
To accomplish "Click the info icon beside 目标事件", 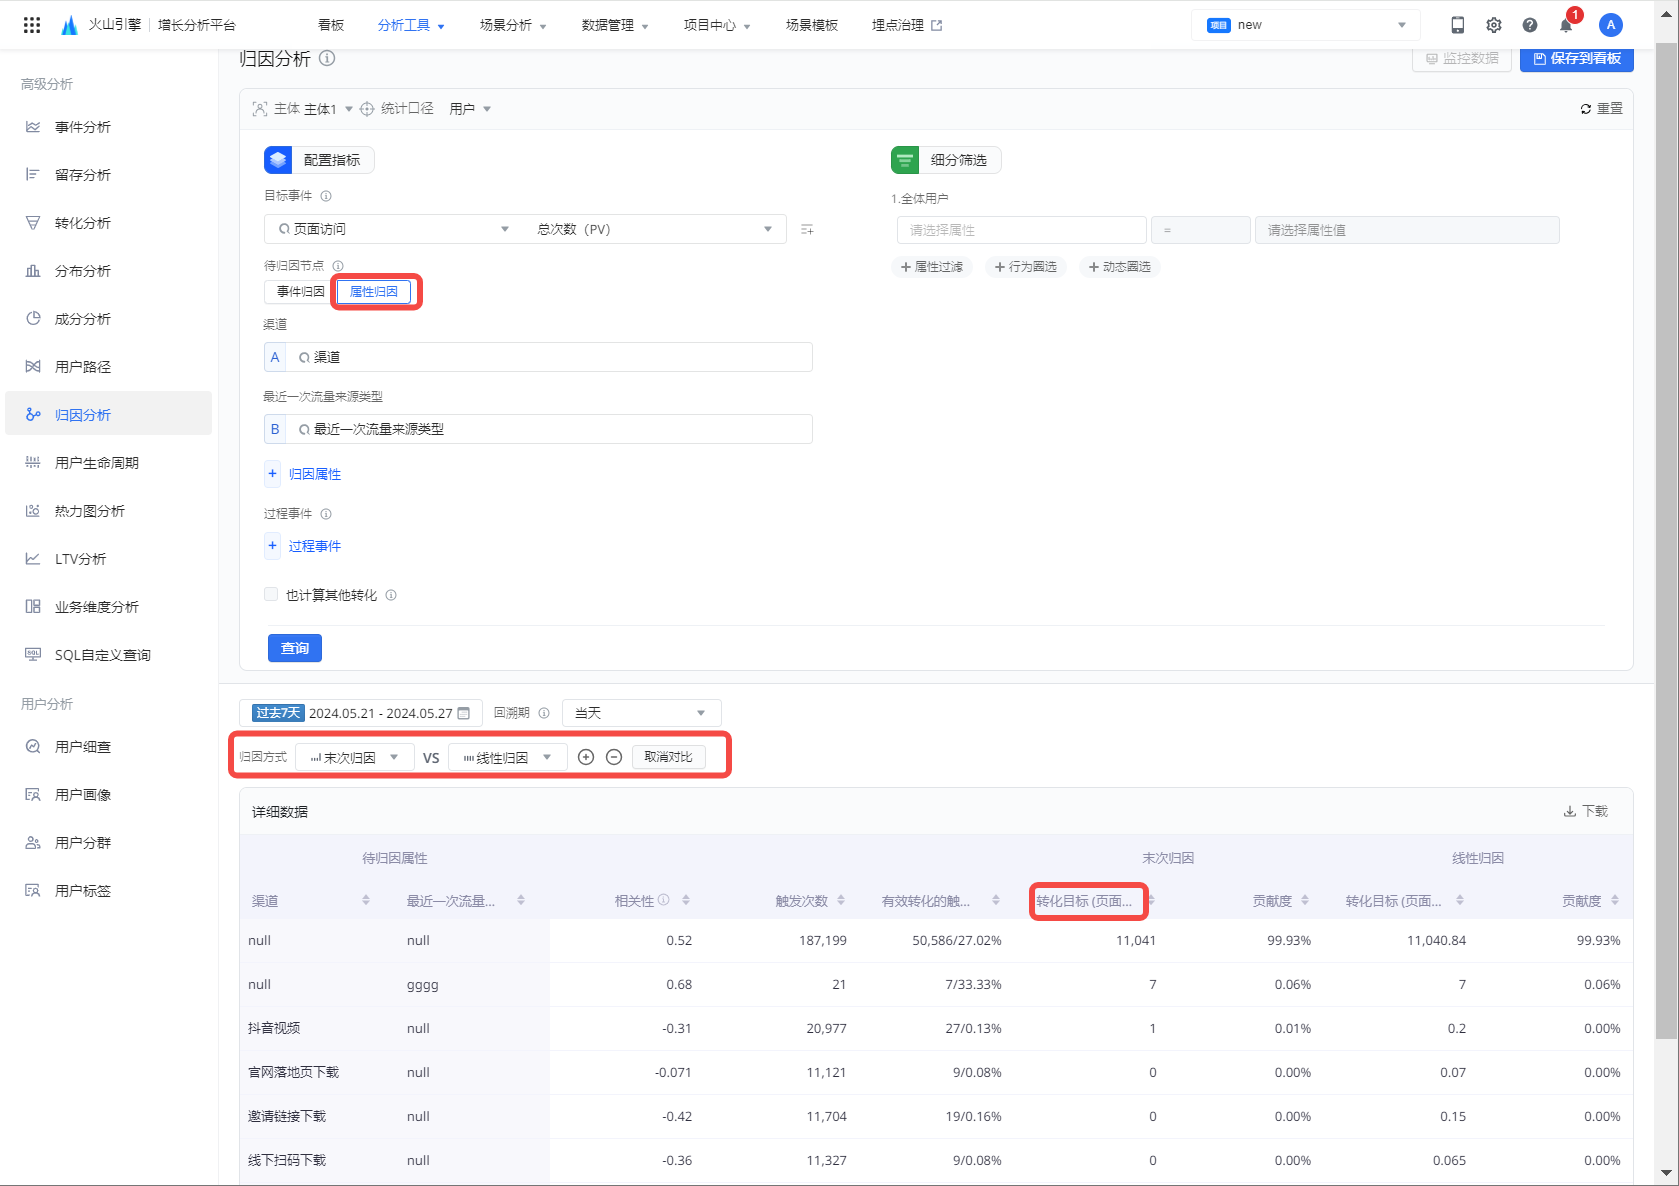I will coord(326,196).
